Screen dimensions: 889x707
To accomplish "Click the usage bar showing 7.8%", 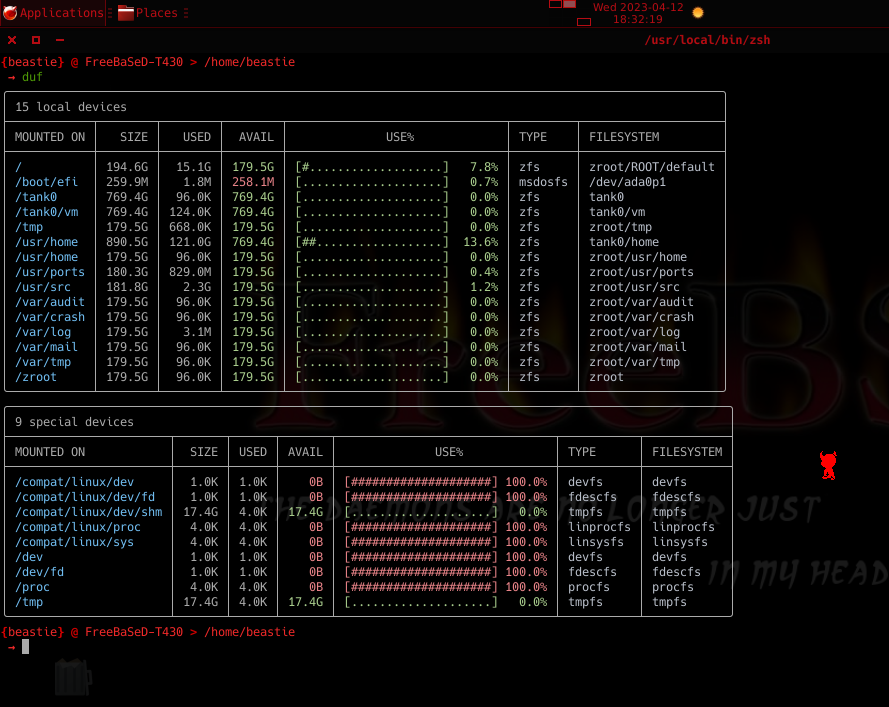I will (371, 167).
